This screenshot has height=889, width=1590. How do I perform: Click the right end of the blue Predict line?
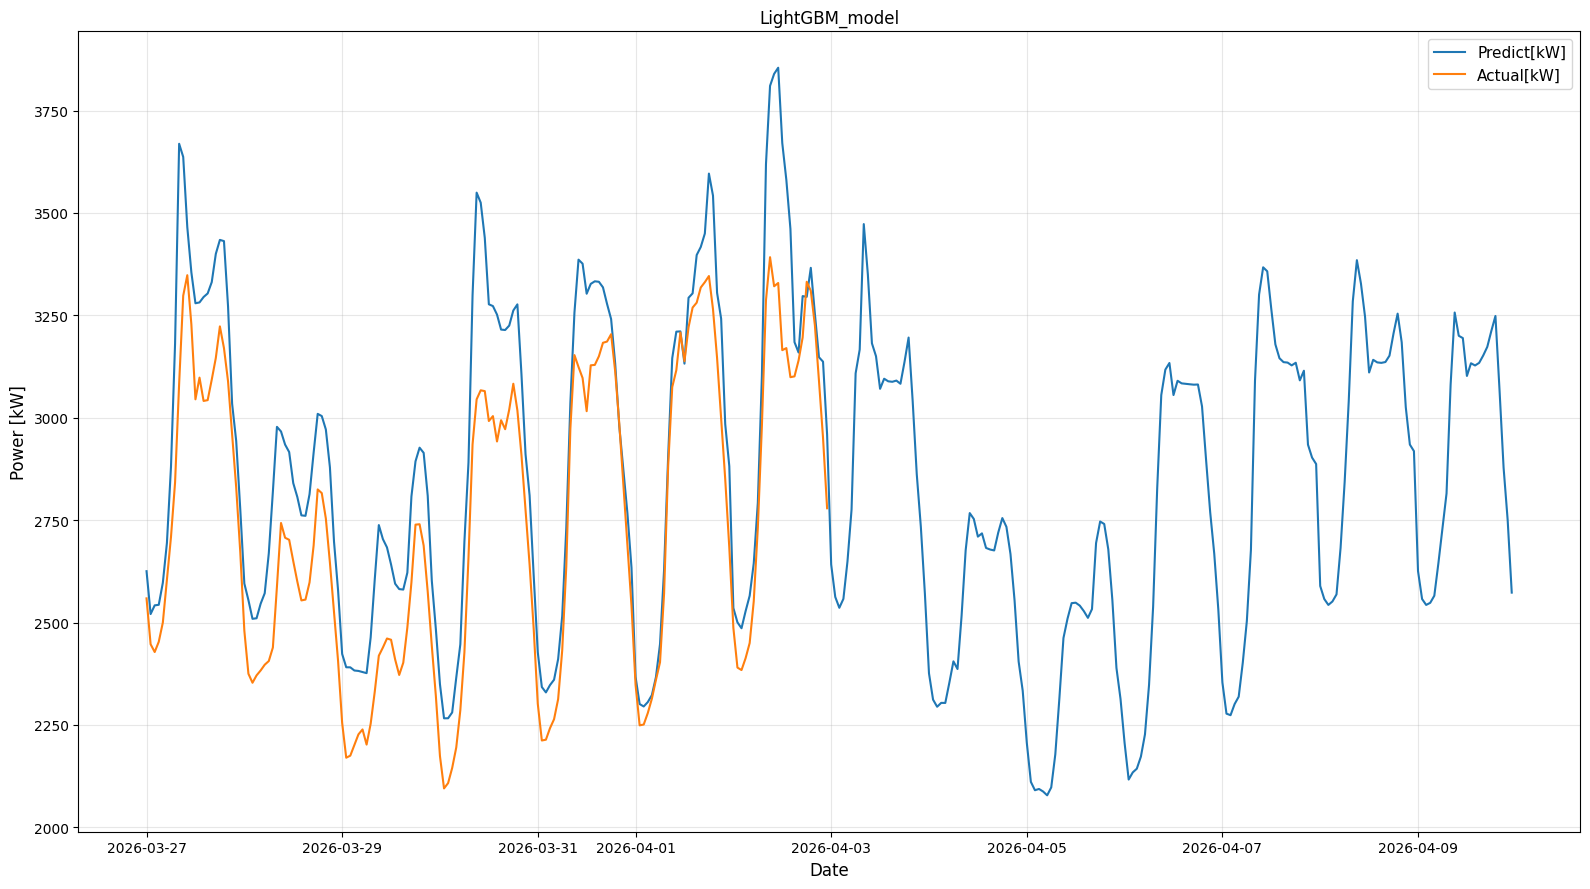[x=1511, y=592]
